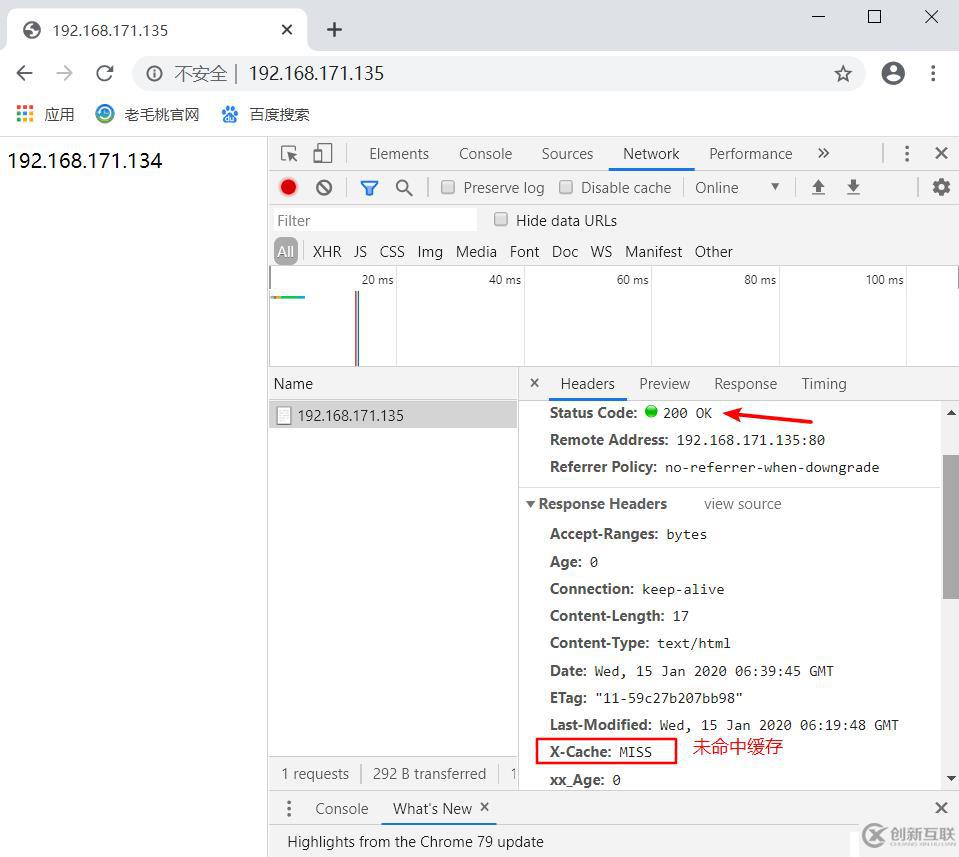Click the Filter text field
This screenshot has height=857, width=959.
(374, 220)
